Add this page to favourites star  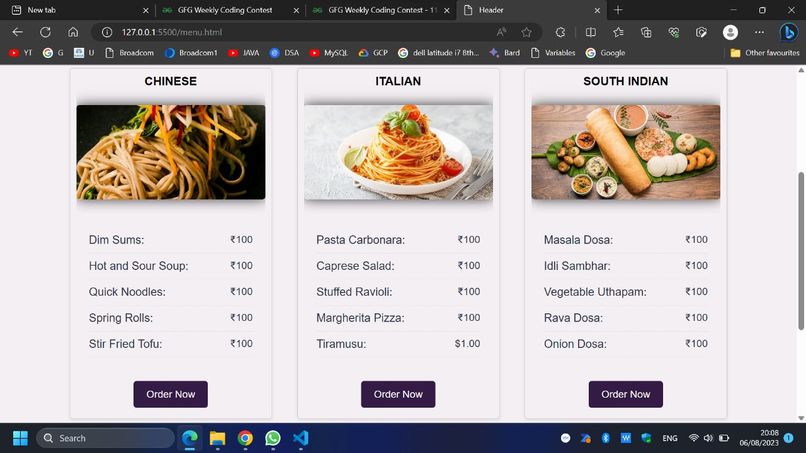[x=526, y=32]
